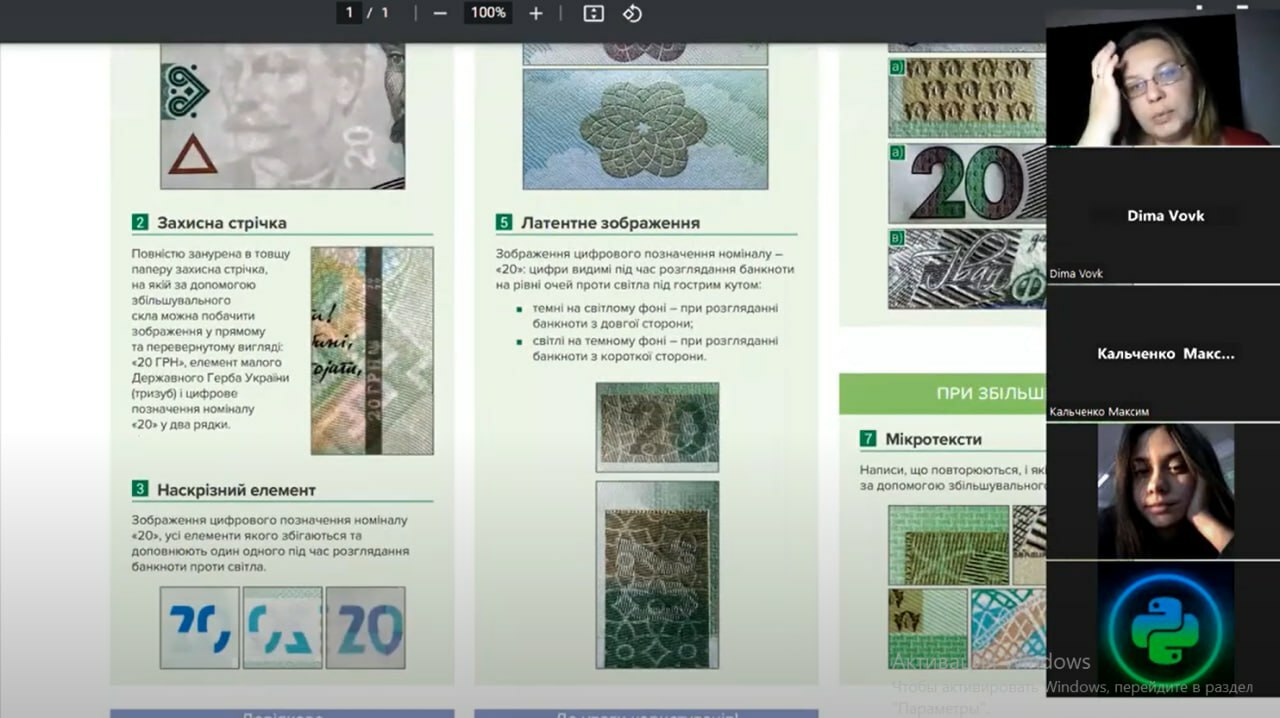Viewport: 1280px width, 718px height.
Task: Click the green 'ПРИ ЗБІЛЬШ' banner
Action: tap(942, 393)
